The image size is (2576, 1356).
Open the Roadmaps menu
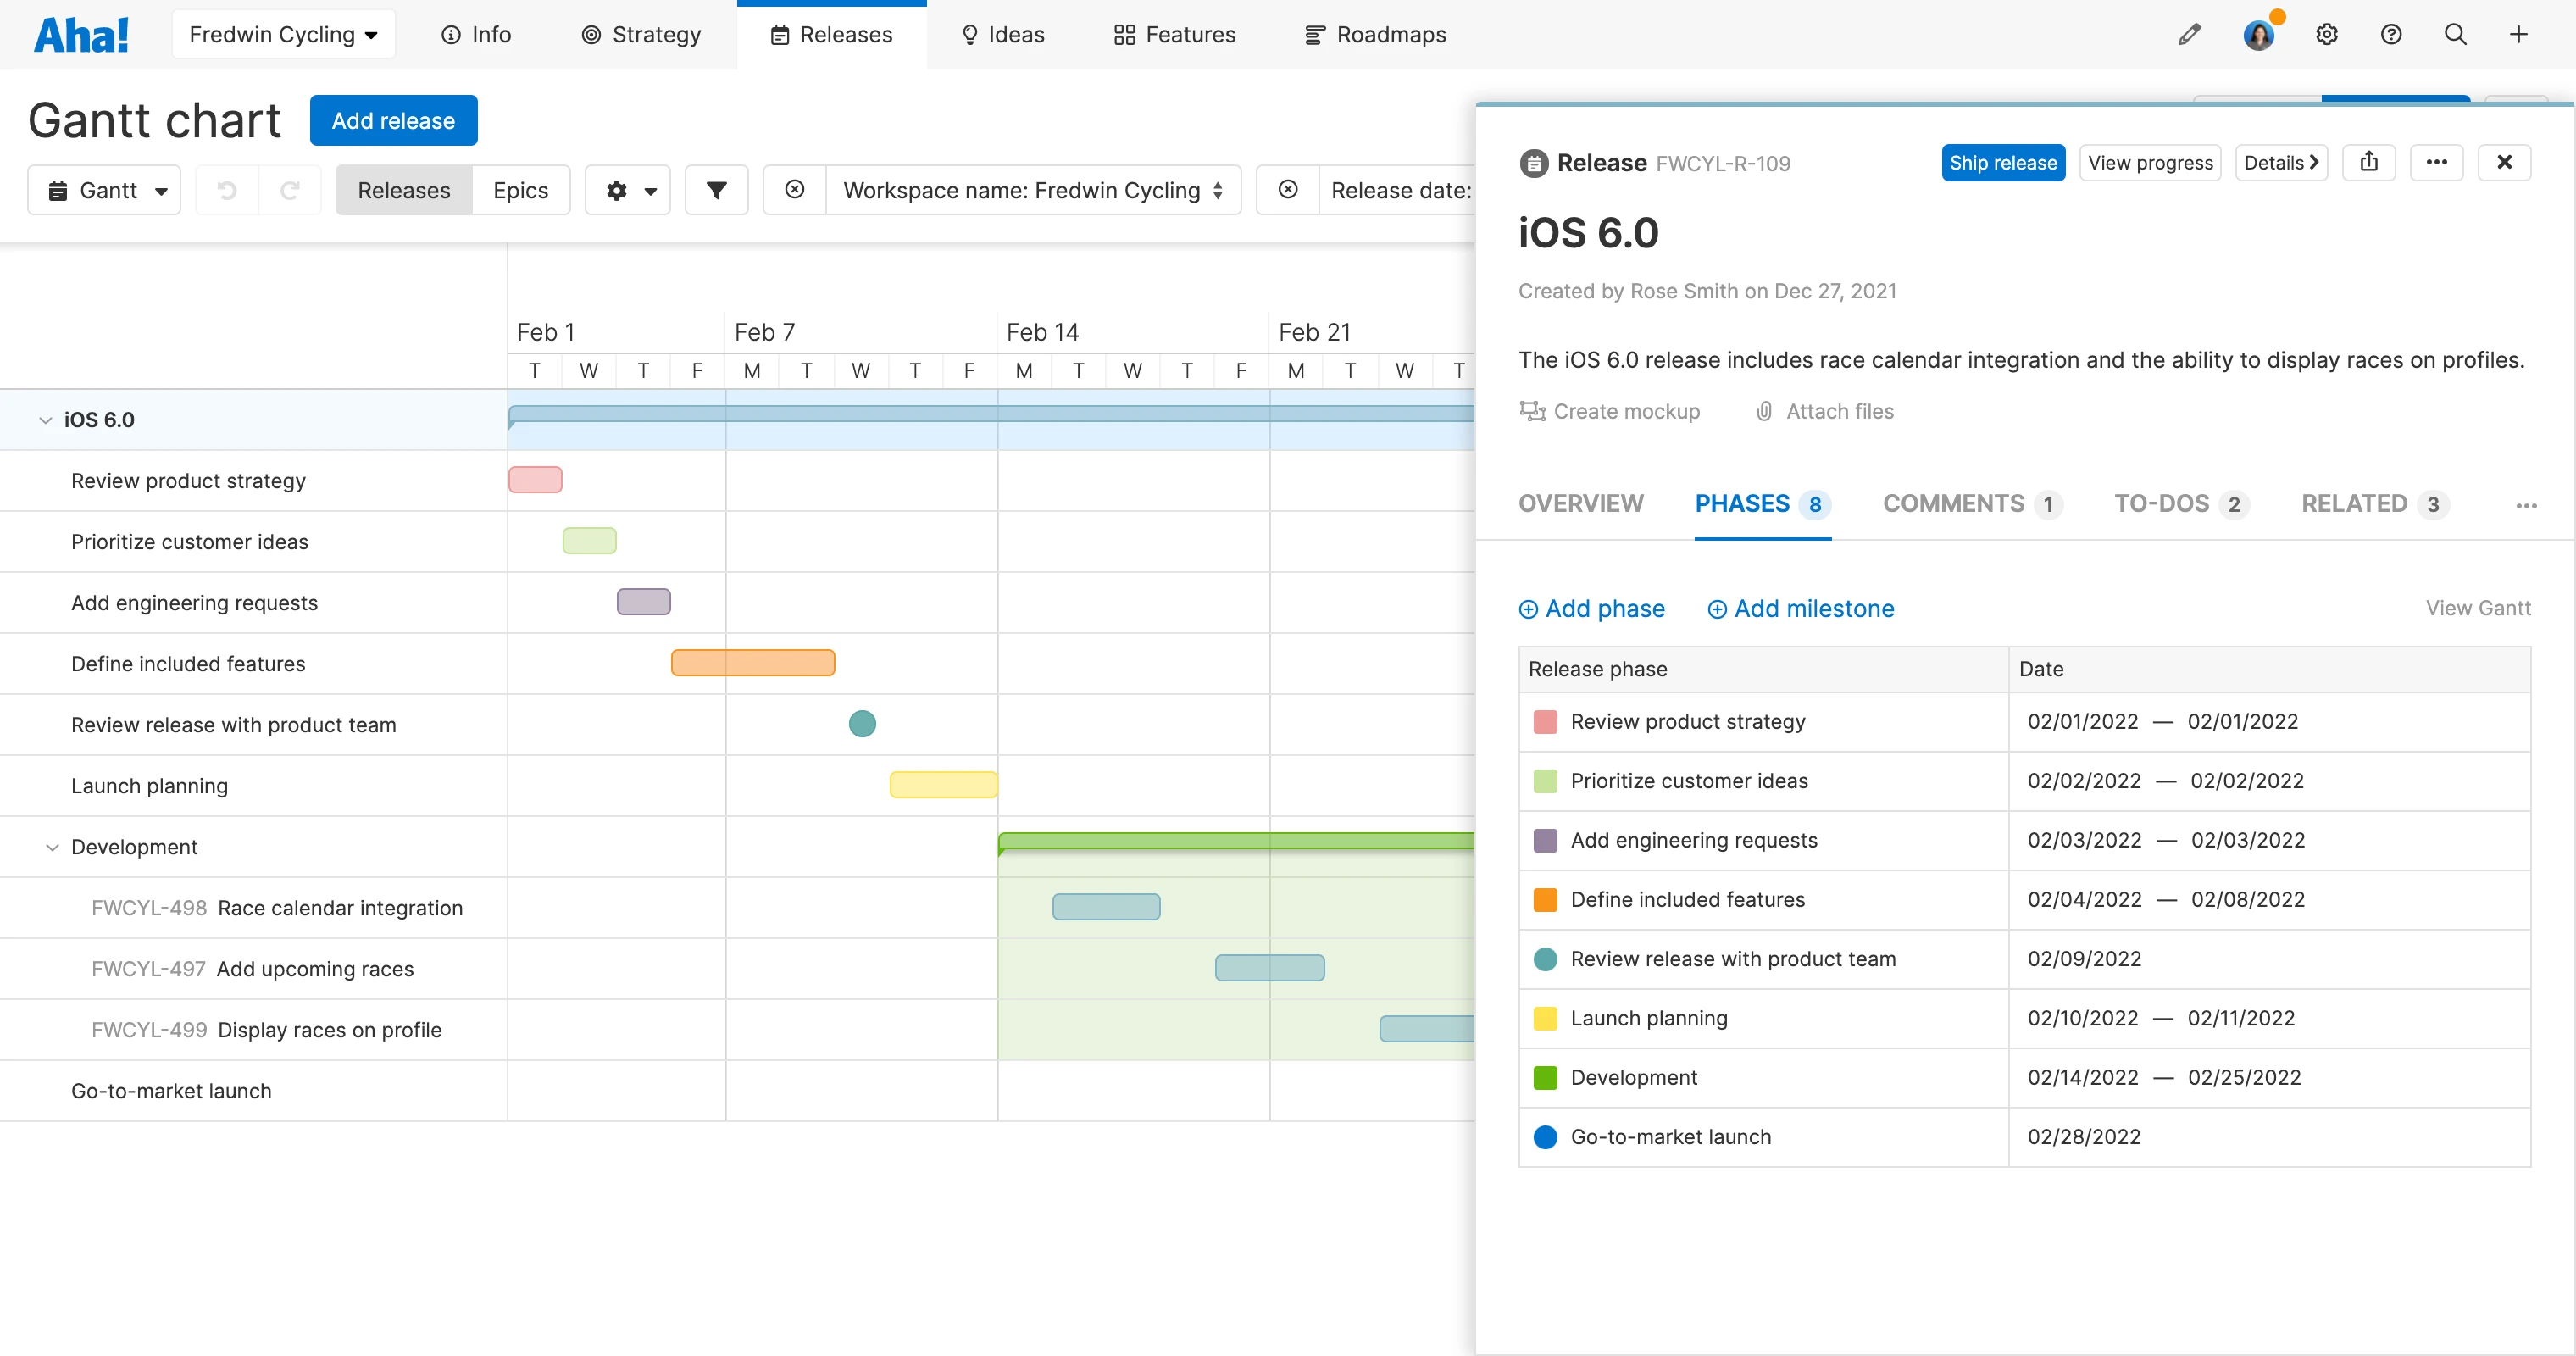pyautogui.click(x=1375, y=35)
